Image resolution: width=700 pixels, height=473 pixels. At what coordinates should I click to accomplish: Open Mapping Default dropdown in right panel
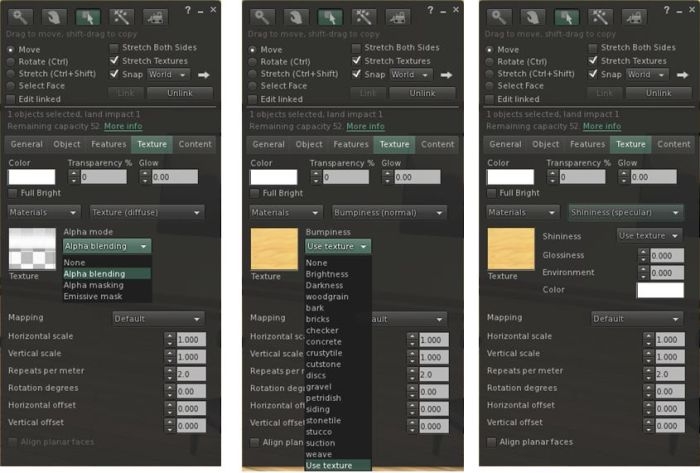[637, 319]
